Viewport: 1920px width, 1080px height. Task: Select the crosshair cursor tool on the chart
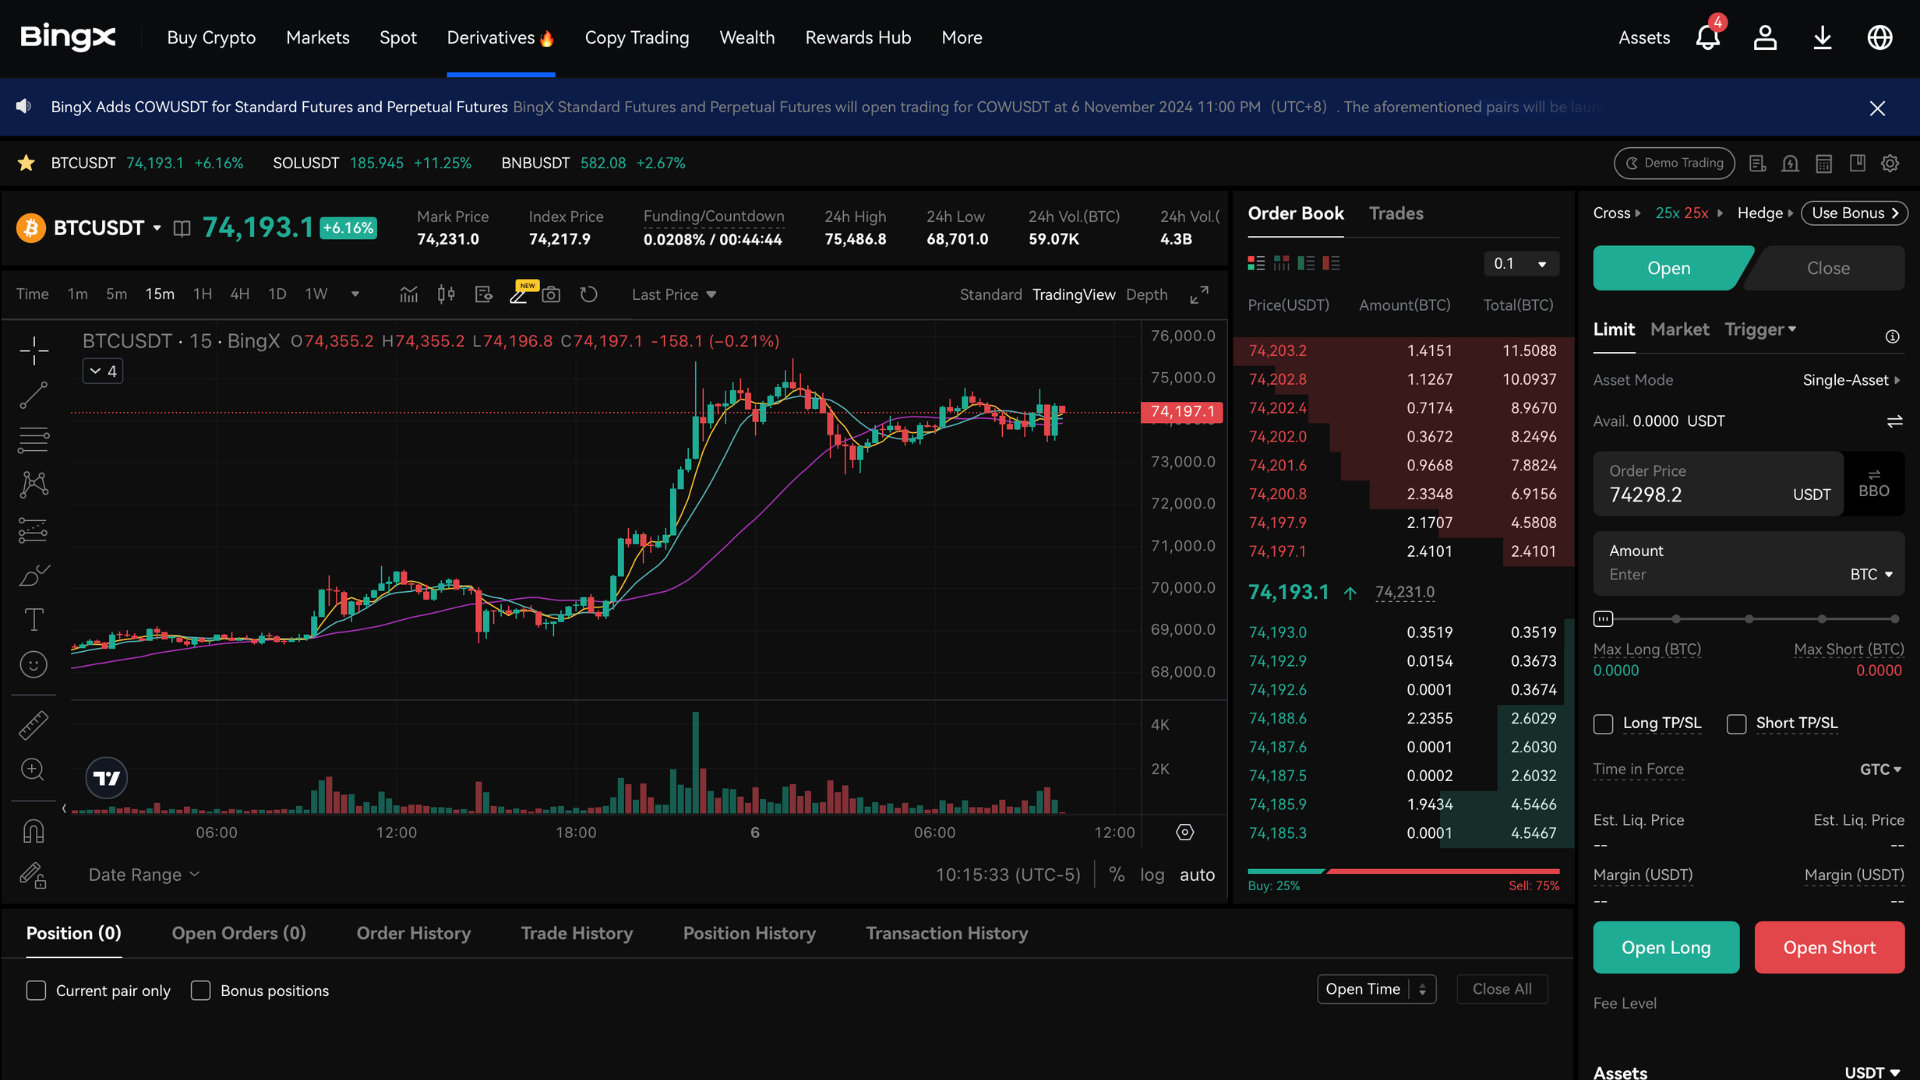(x=33, y=350)
